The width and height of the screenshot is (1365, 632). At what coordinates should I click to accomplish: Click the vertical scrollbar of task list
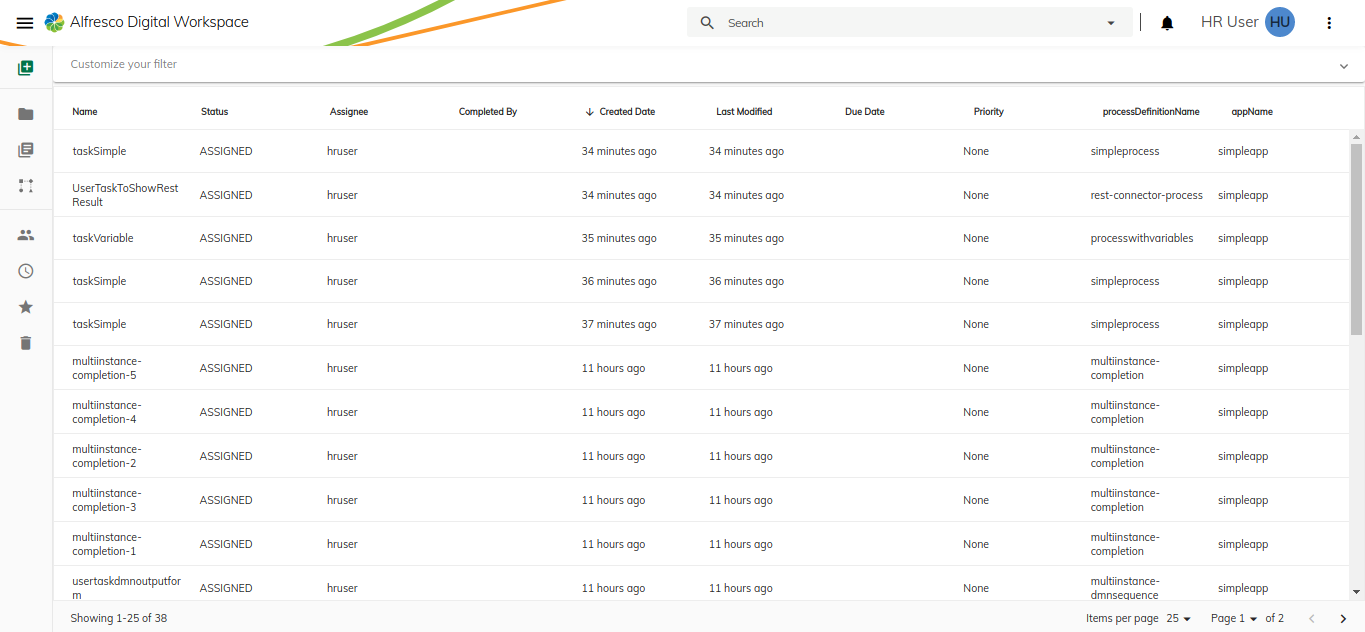pos(1356,240)
